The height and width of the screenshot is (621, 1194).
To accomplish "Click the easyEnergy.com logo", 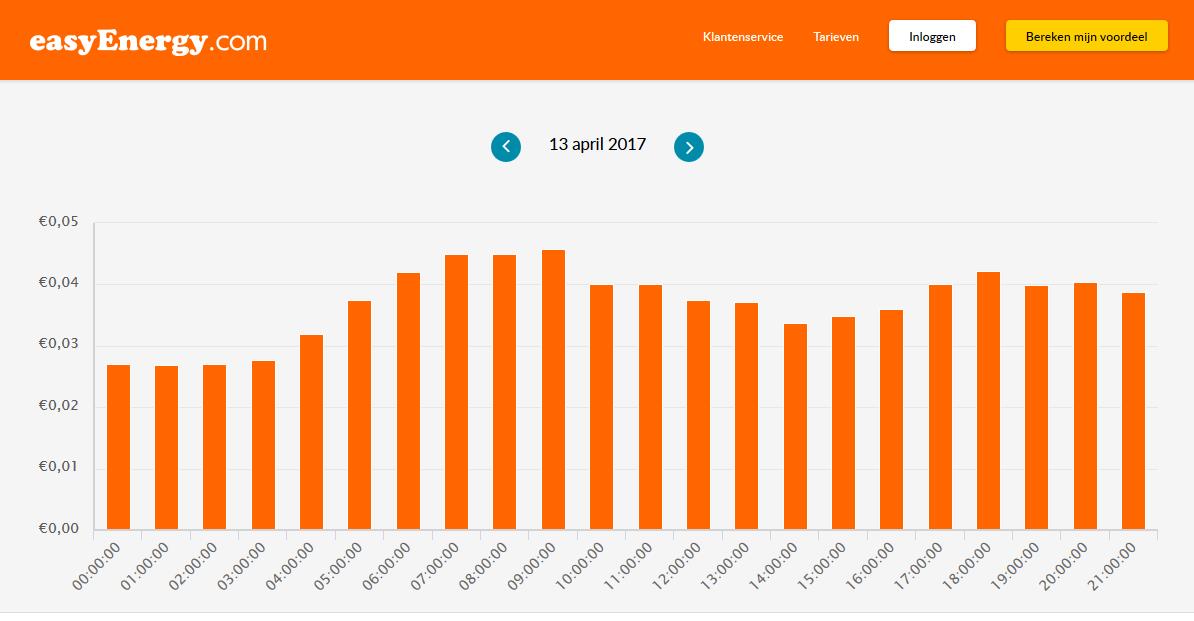I will click(148, 41).
